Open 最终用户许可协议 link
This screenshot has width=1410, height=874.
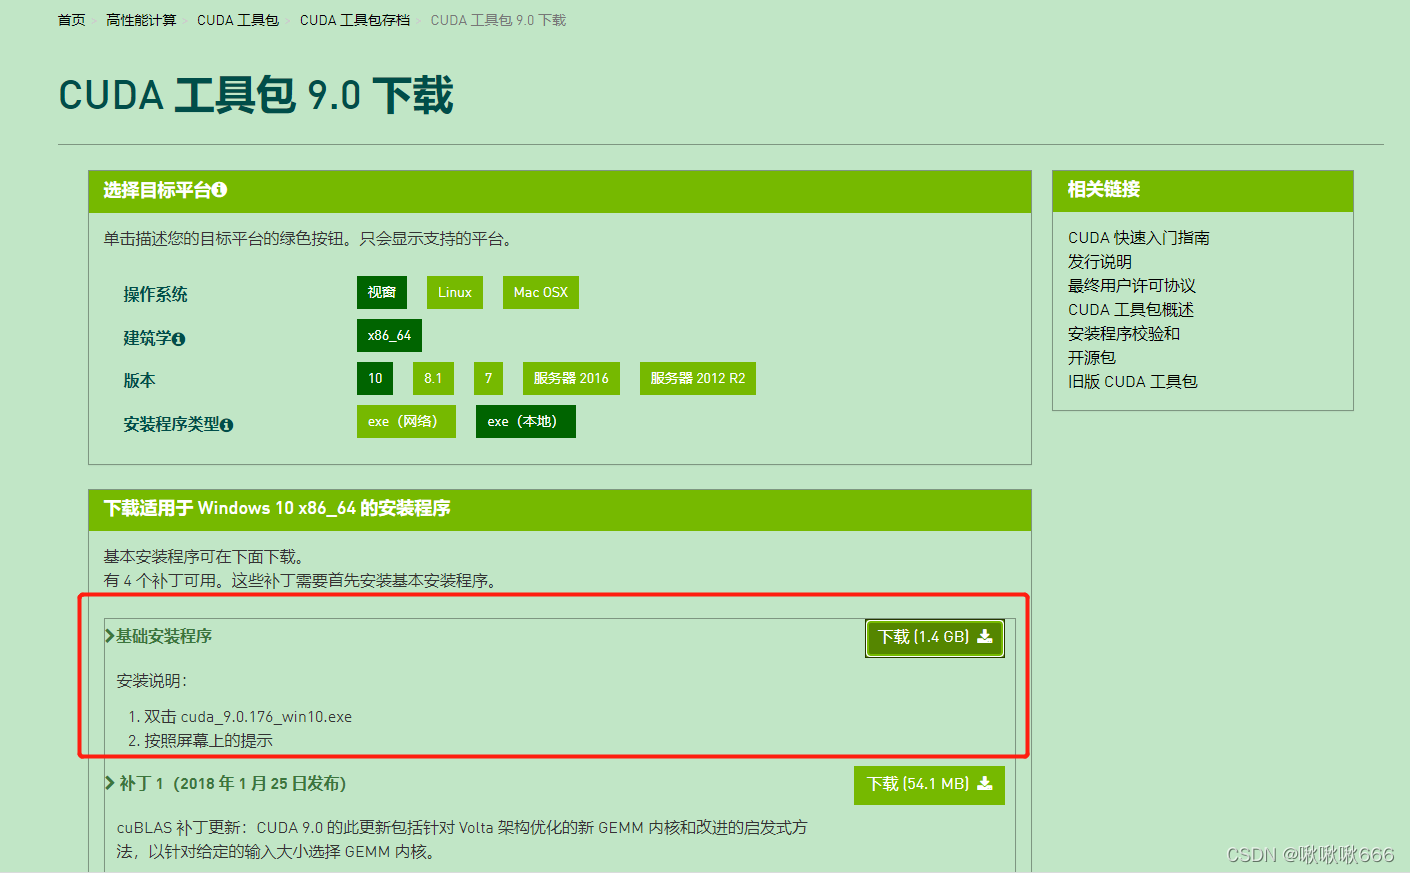pyautogui.click(x=1132, y=286)
